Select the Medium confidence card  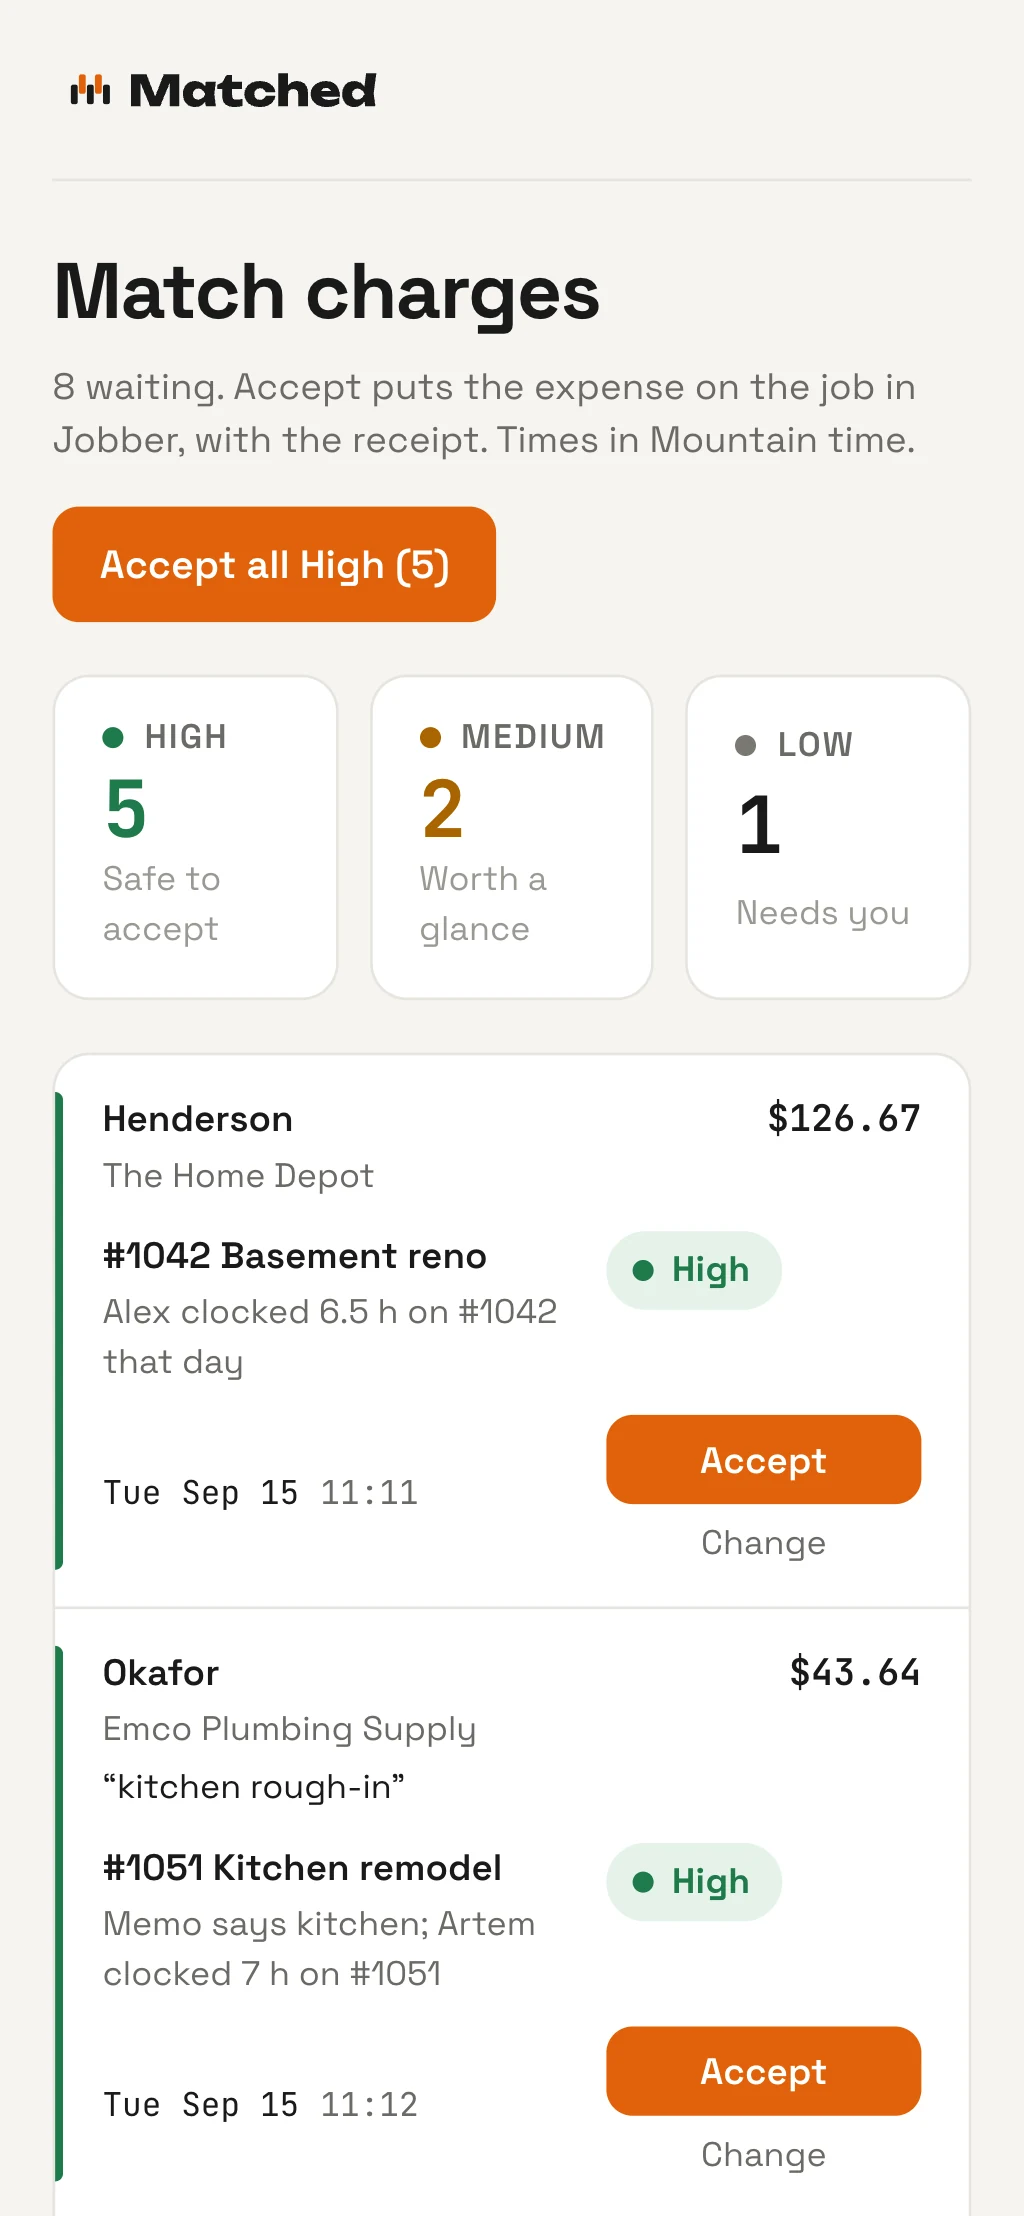pyautogui.click(x=512, y=837)
